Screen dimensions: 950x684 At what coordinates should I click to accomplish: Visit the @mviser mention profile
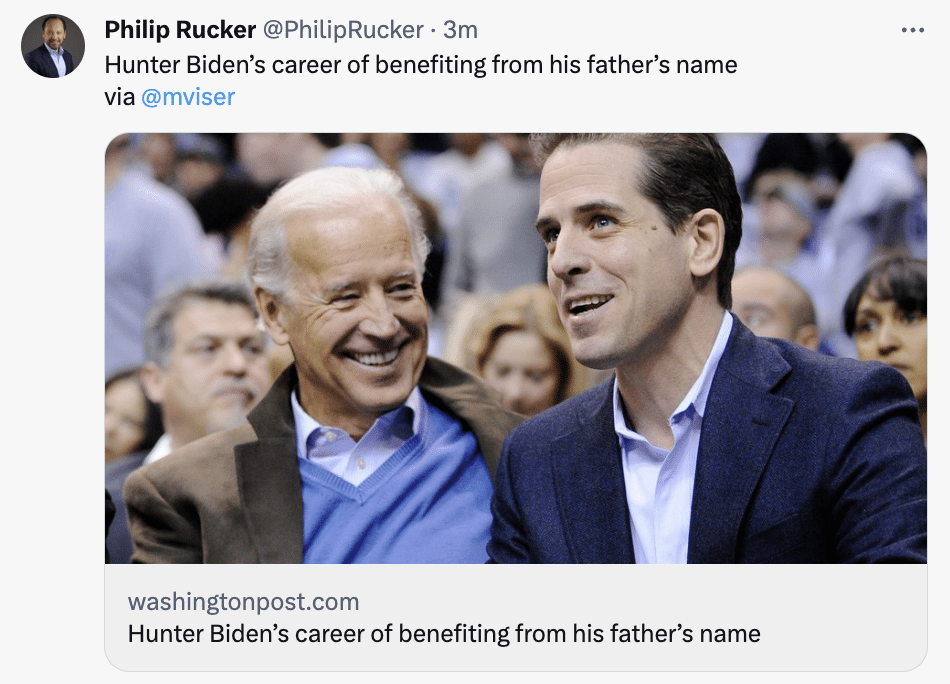point(188,97)
